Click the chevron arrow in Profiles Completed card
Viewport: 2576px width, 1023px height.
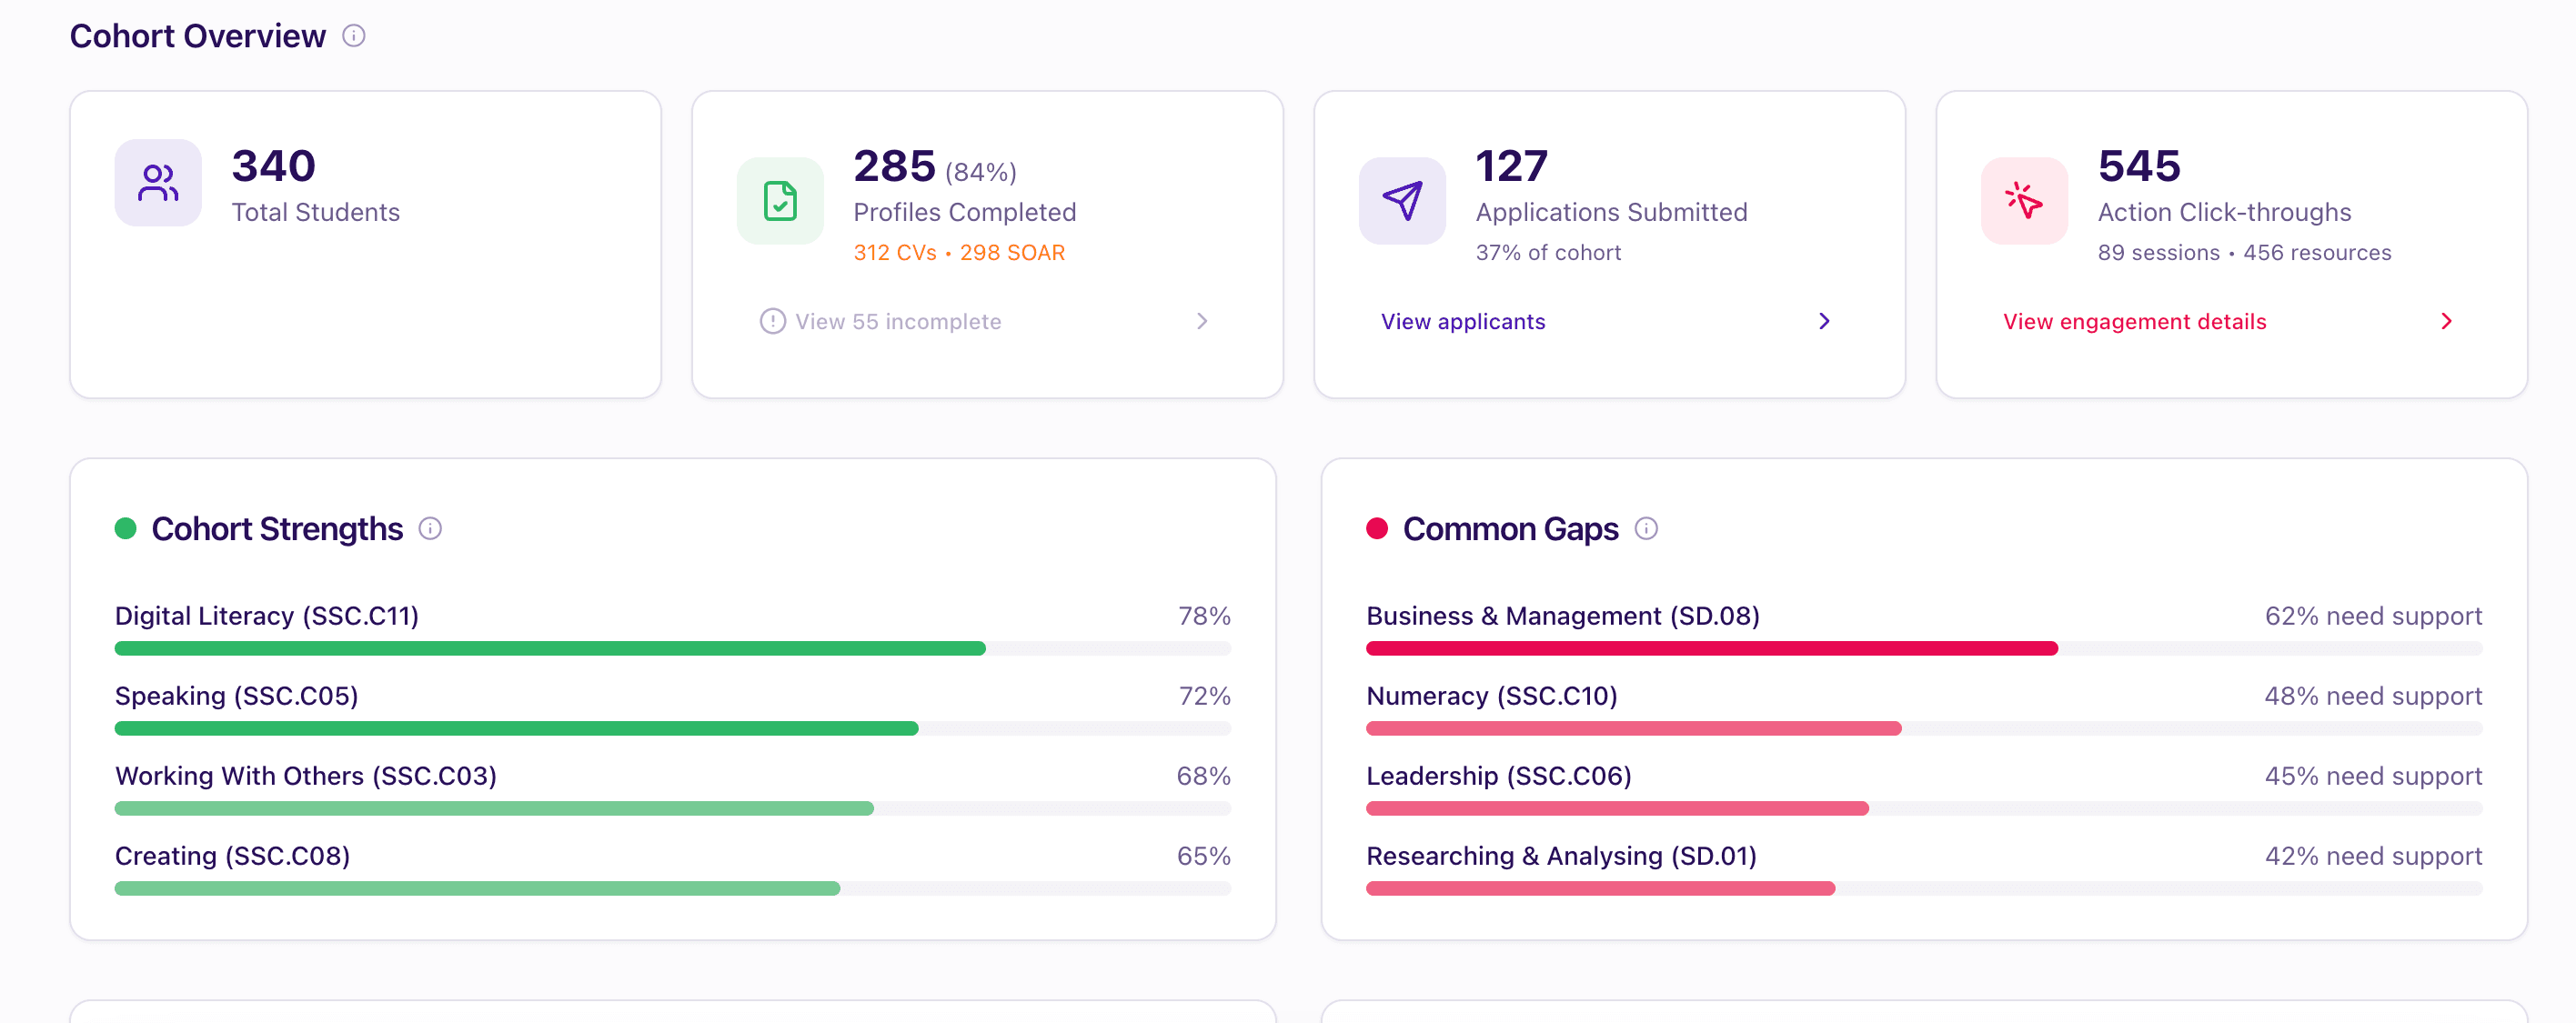(x=1202, y=322)
